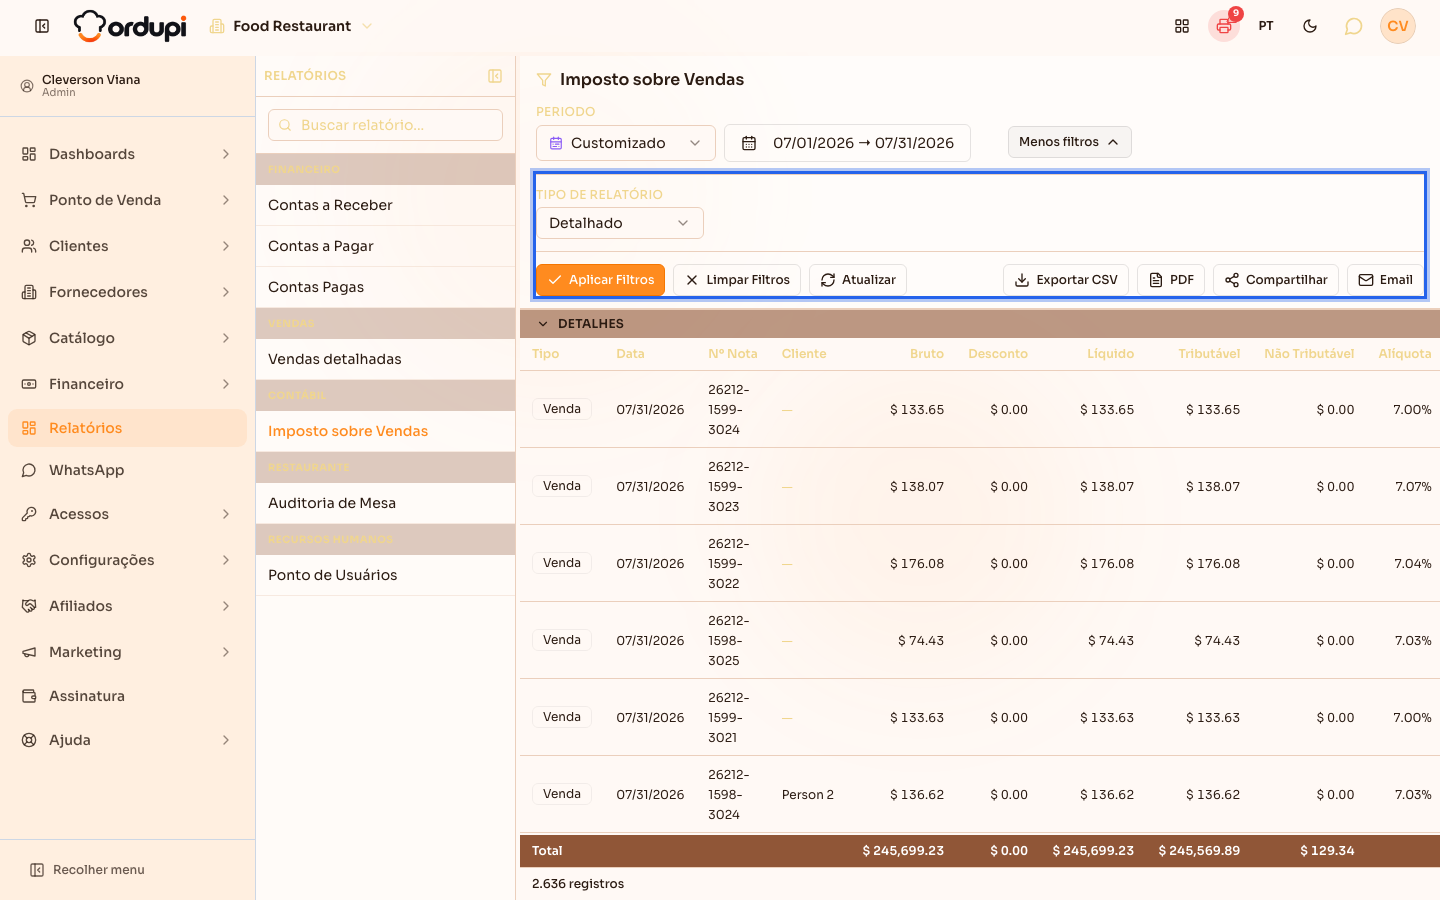Switch language via PT button
This screenshot has width=1440, height=900.
[x=1266, y=26]
